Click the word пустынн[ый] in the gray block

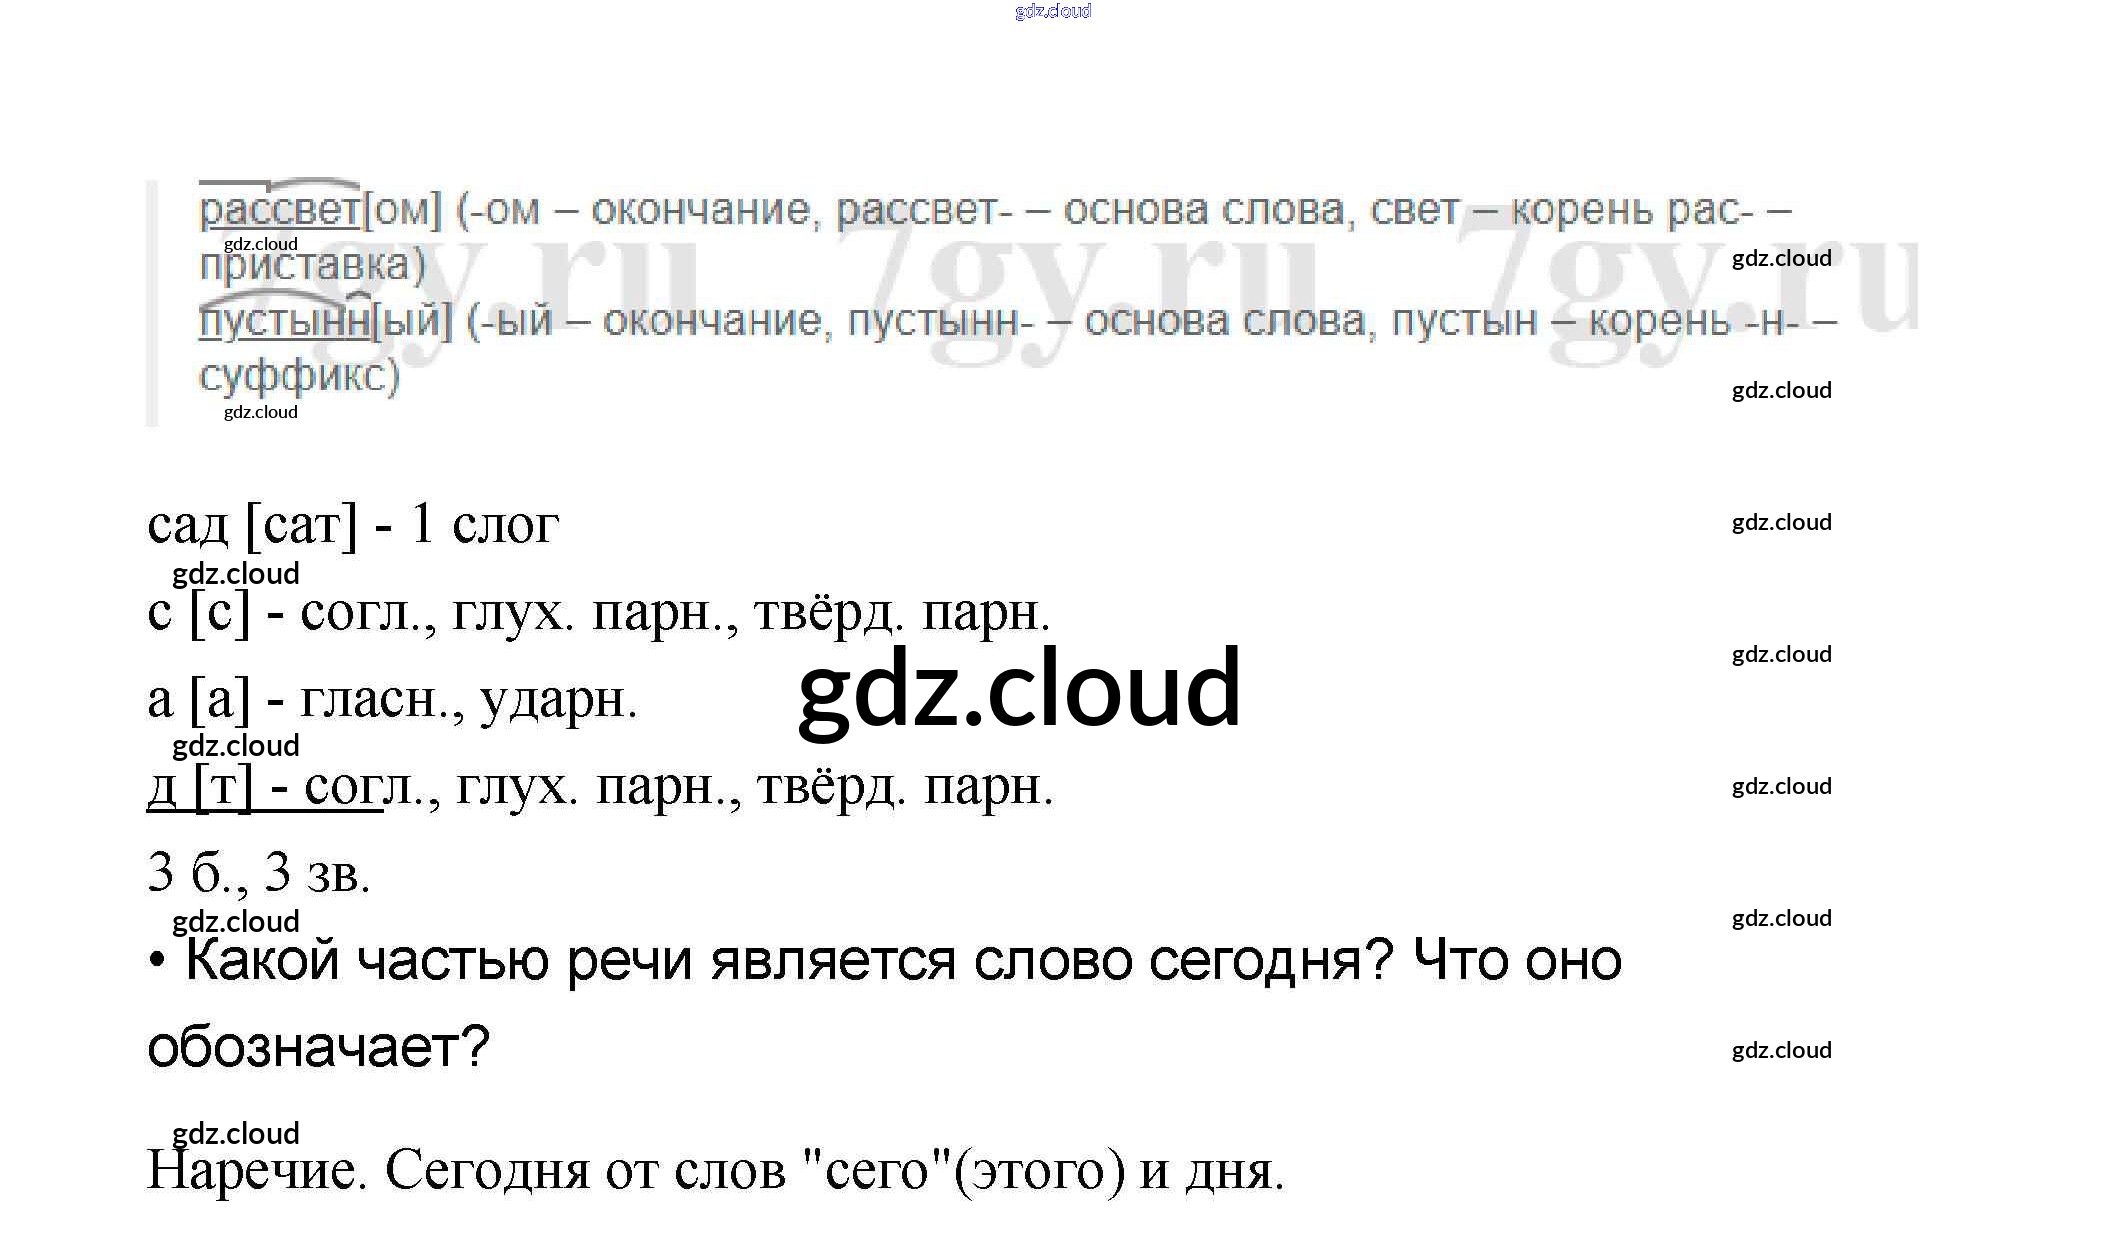[325, 321]
